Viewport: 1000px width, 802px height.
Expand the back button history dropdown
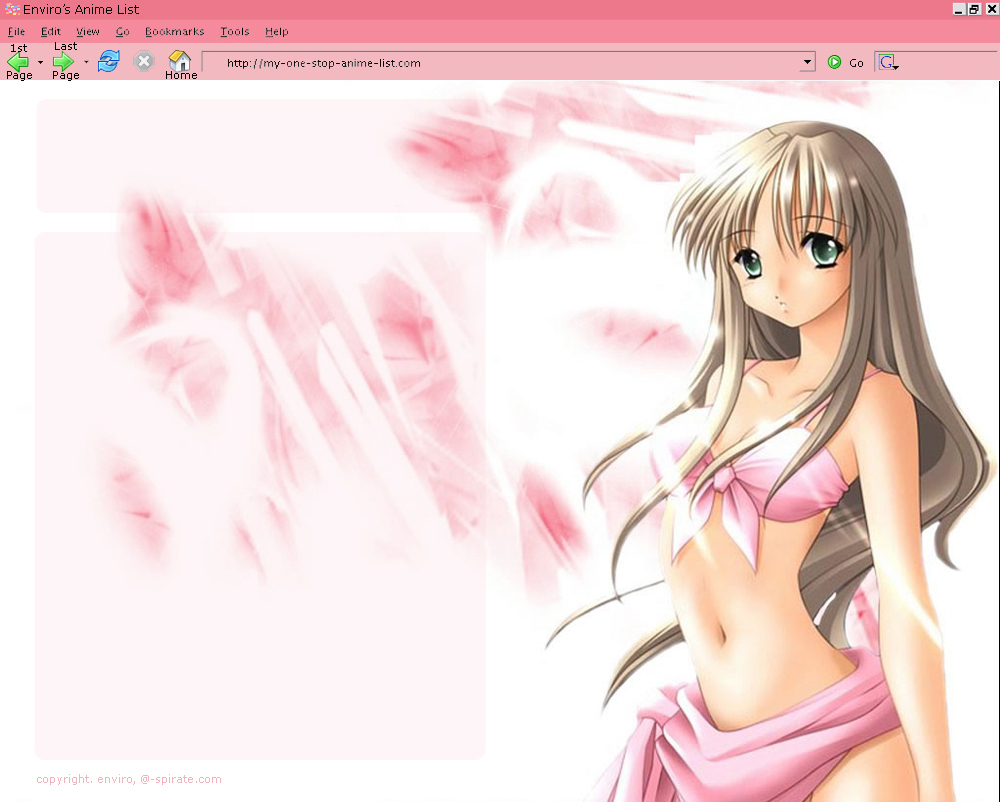pos(40,62)
